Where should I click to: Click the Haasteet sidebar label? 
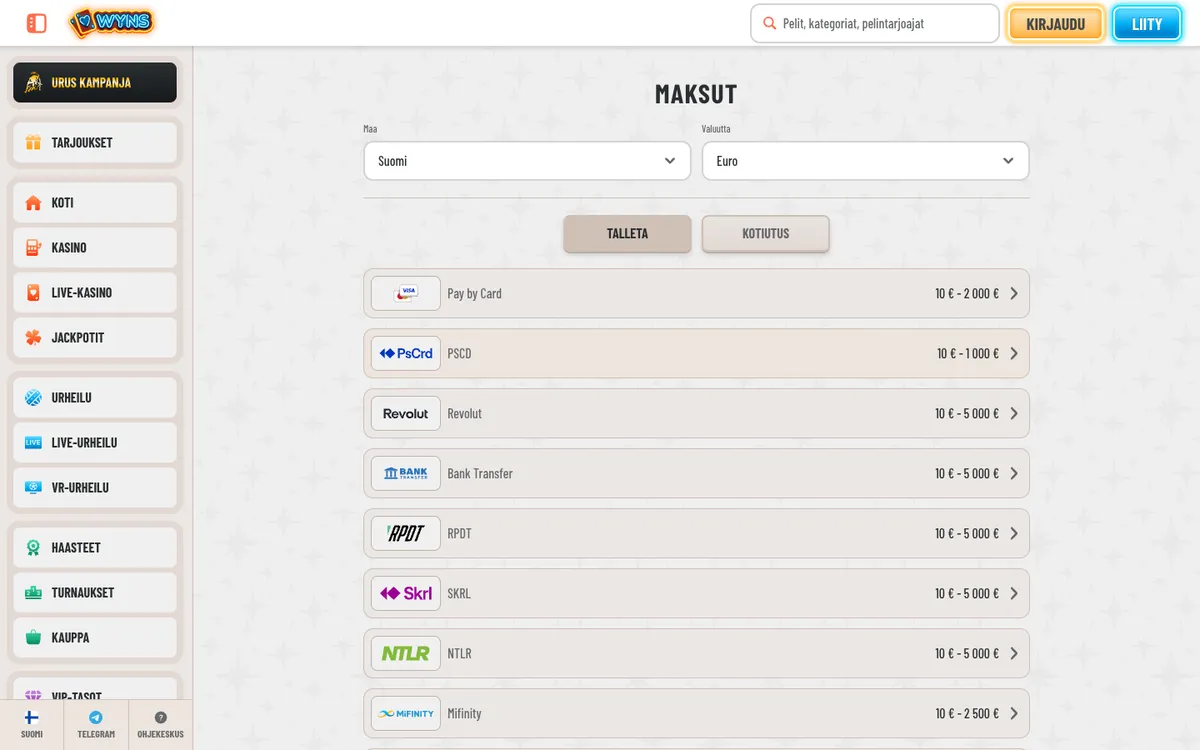point(76,548)
